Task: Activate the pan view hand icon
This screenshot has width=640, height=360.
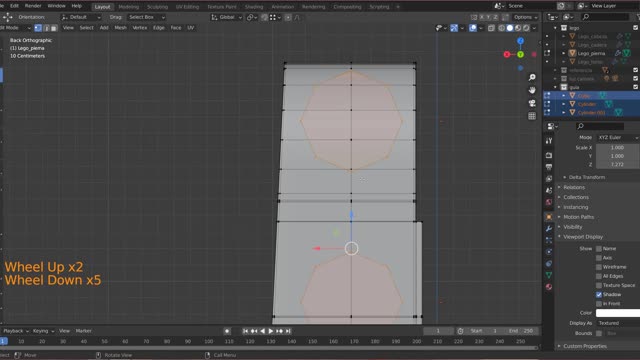Action: (x=532, y=90)
